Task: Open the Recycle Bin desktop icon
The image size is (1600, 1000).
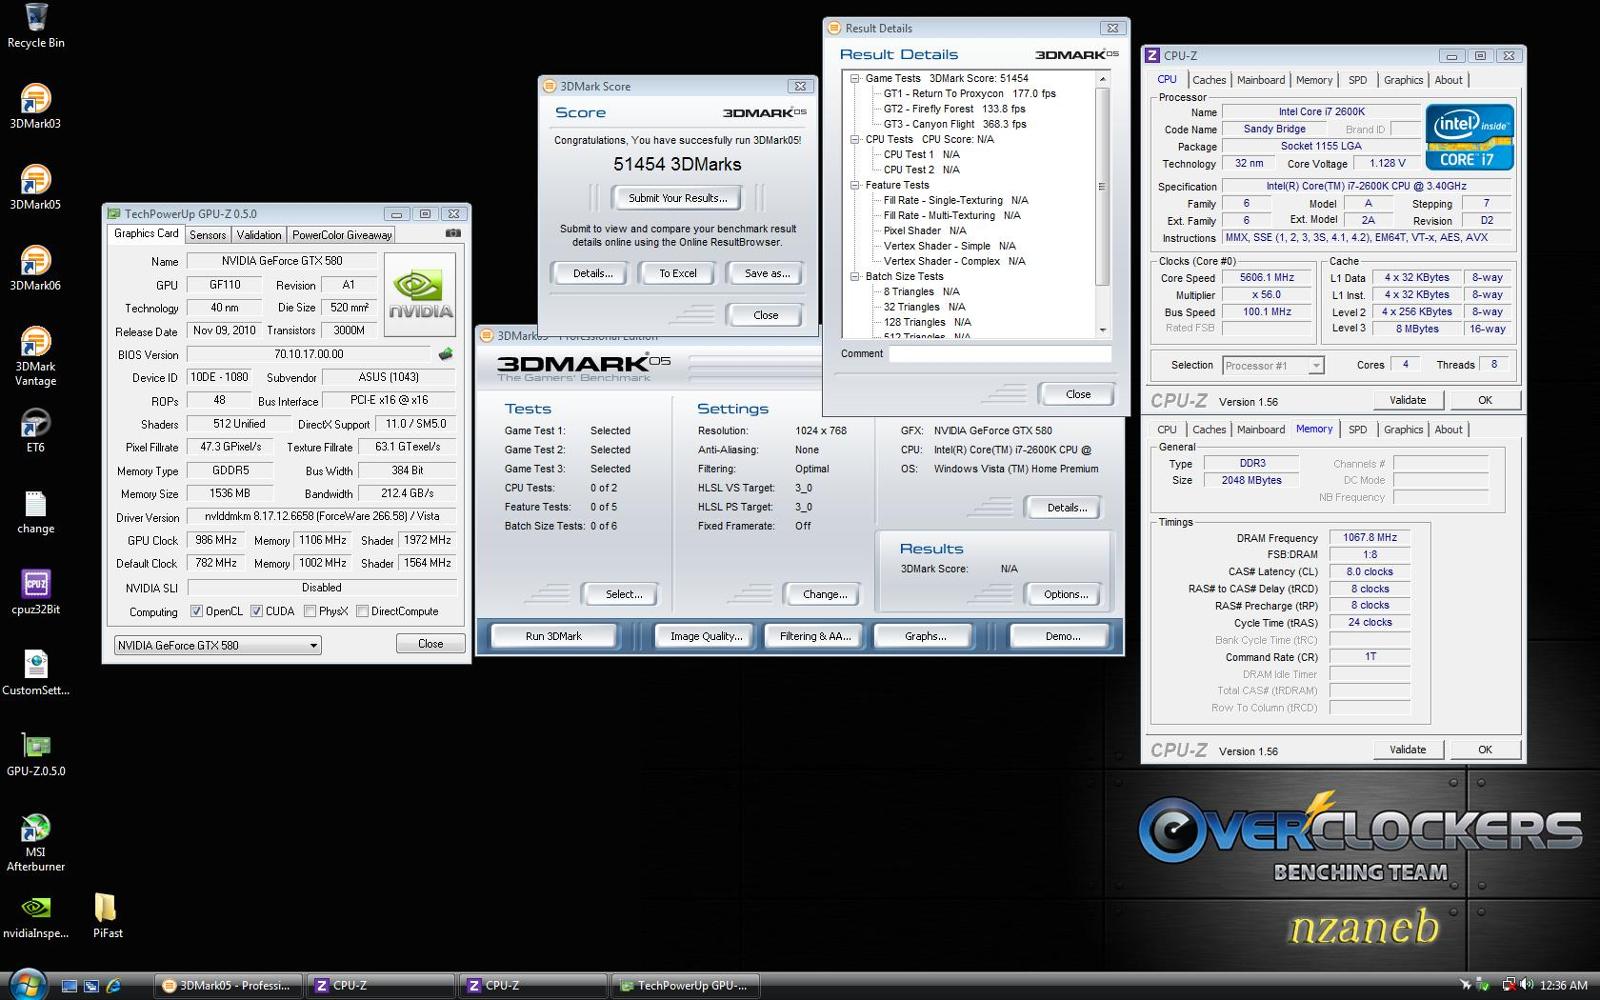Action: pos(36,26)
